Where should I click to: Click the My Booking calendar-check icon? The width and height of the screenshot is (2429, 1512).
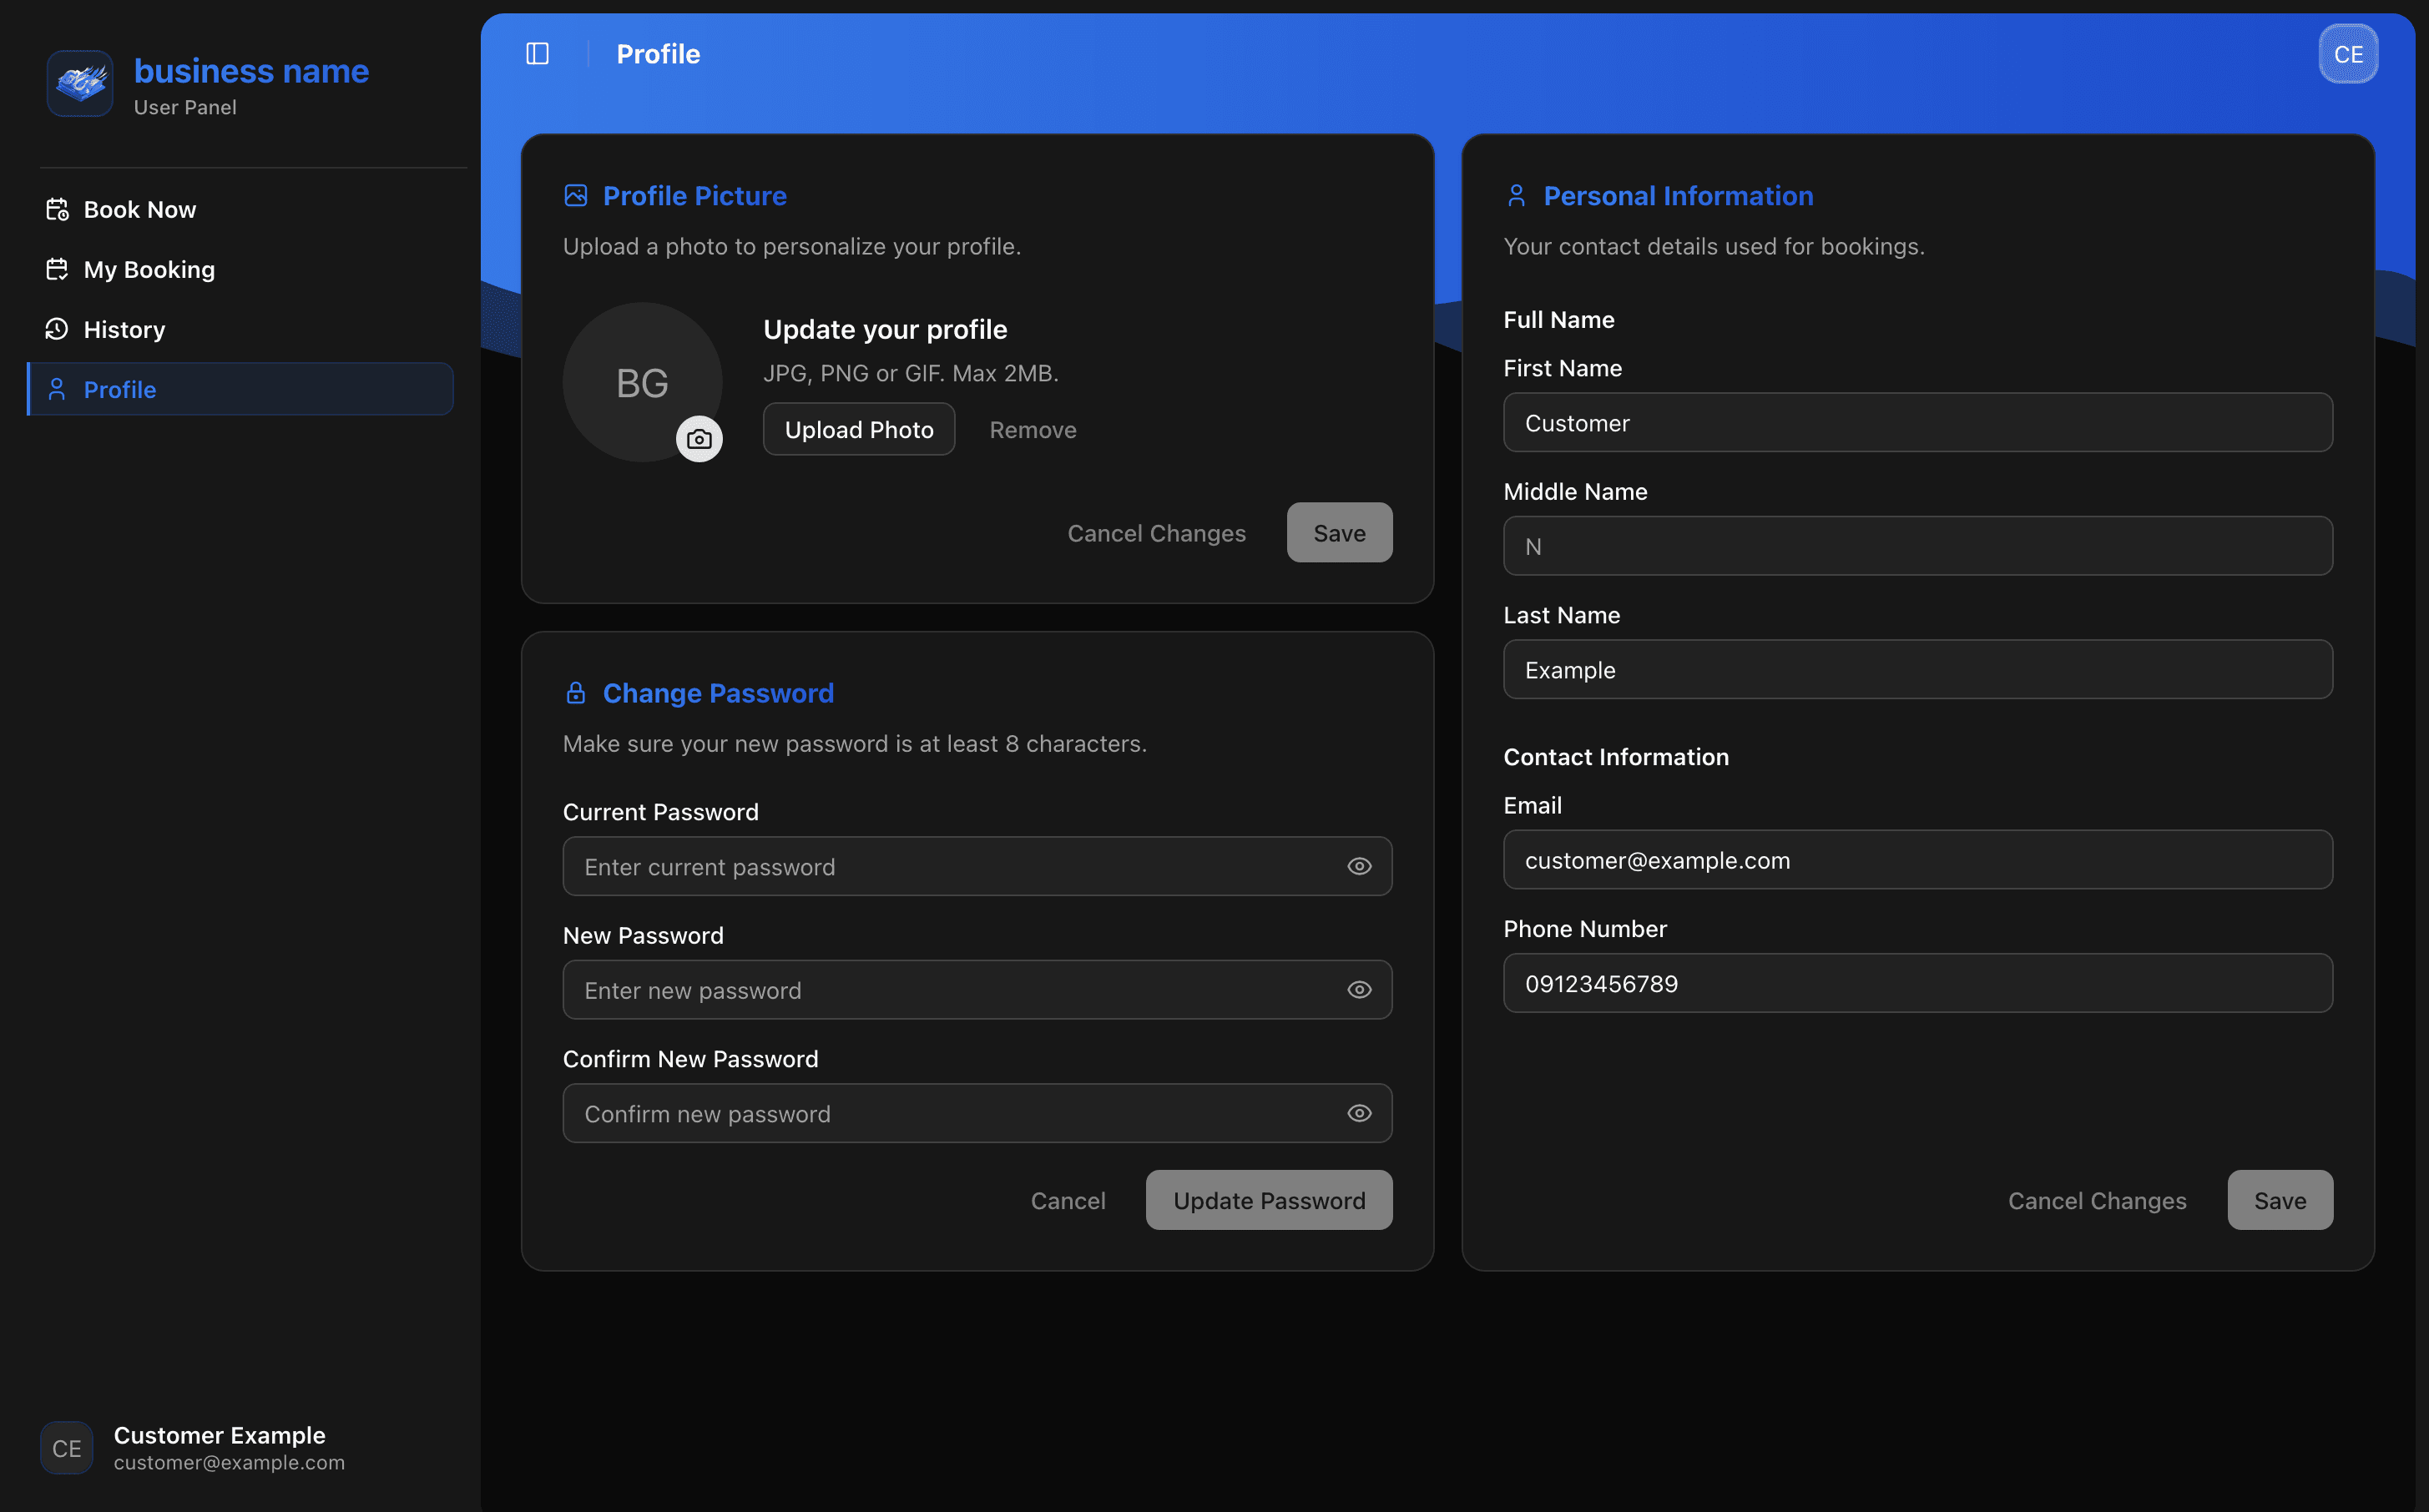pos(57,269)
